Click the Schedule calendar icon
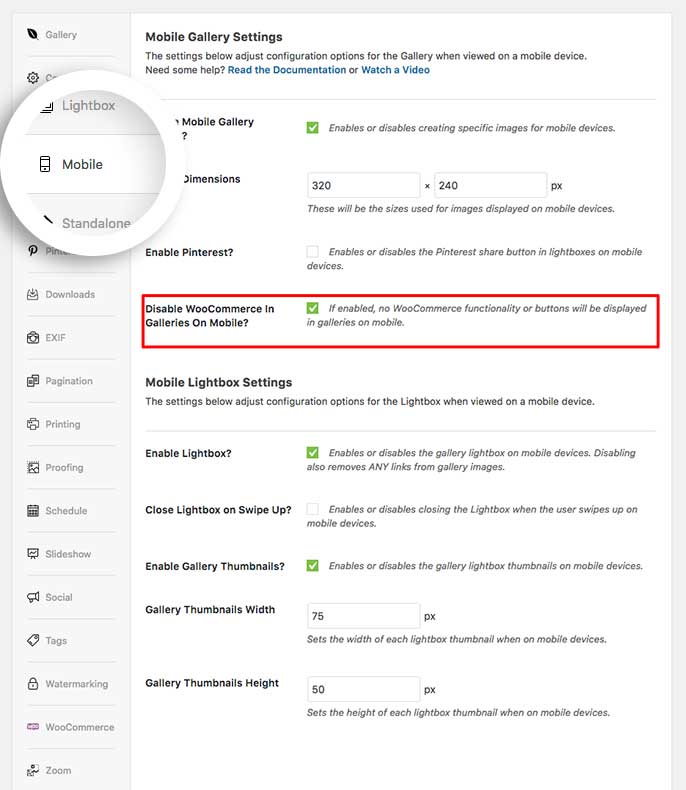The height and width of the screenshot is (790, 686). (x=33, y=511)
